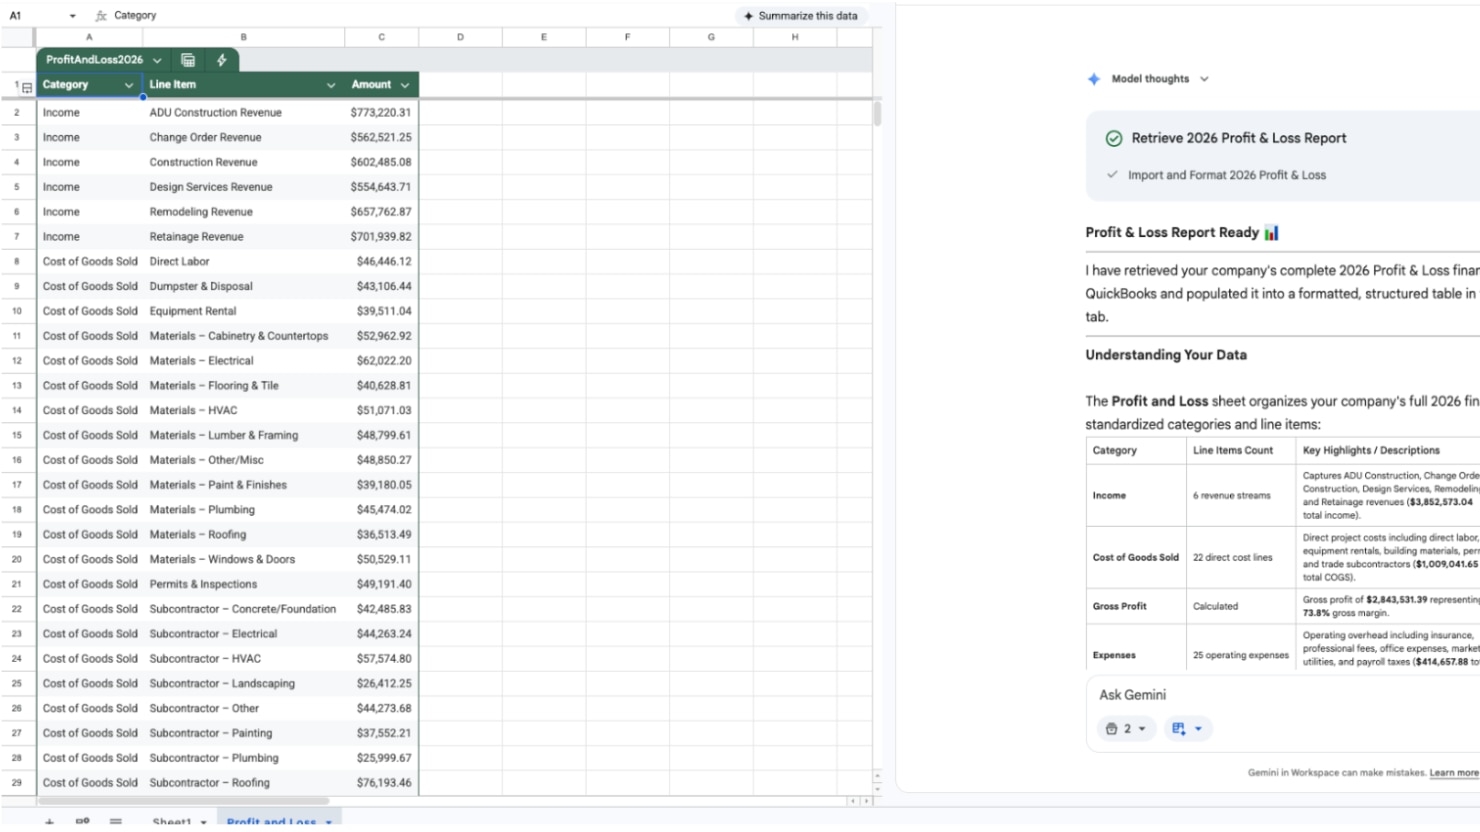Open the ProfitAndLoss2026 table name dropdown
This screenshot has width=1480, height=832.
pyautogui.click(x=157, y=60)
